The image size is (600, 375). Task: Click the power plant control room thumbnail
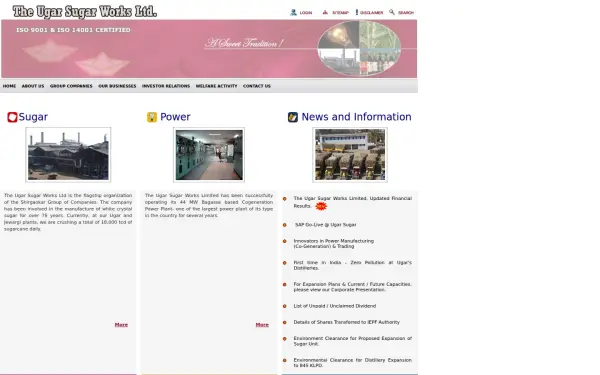pyautogui.click(x=209, y=155)
